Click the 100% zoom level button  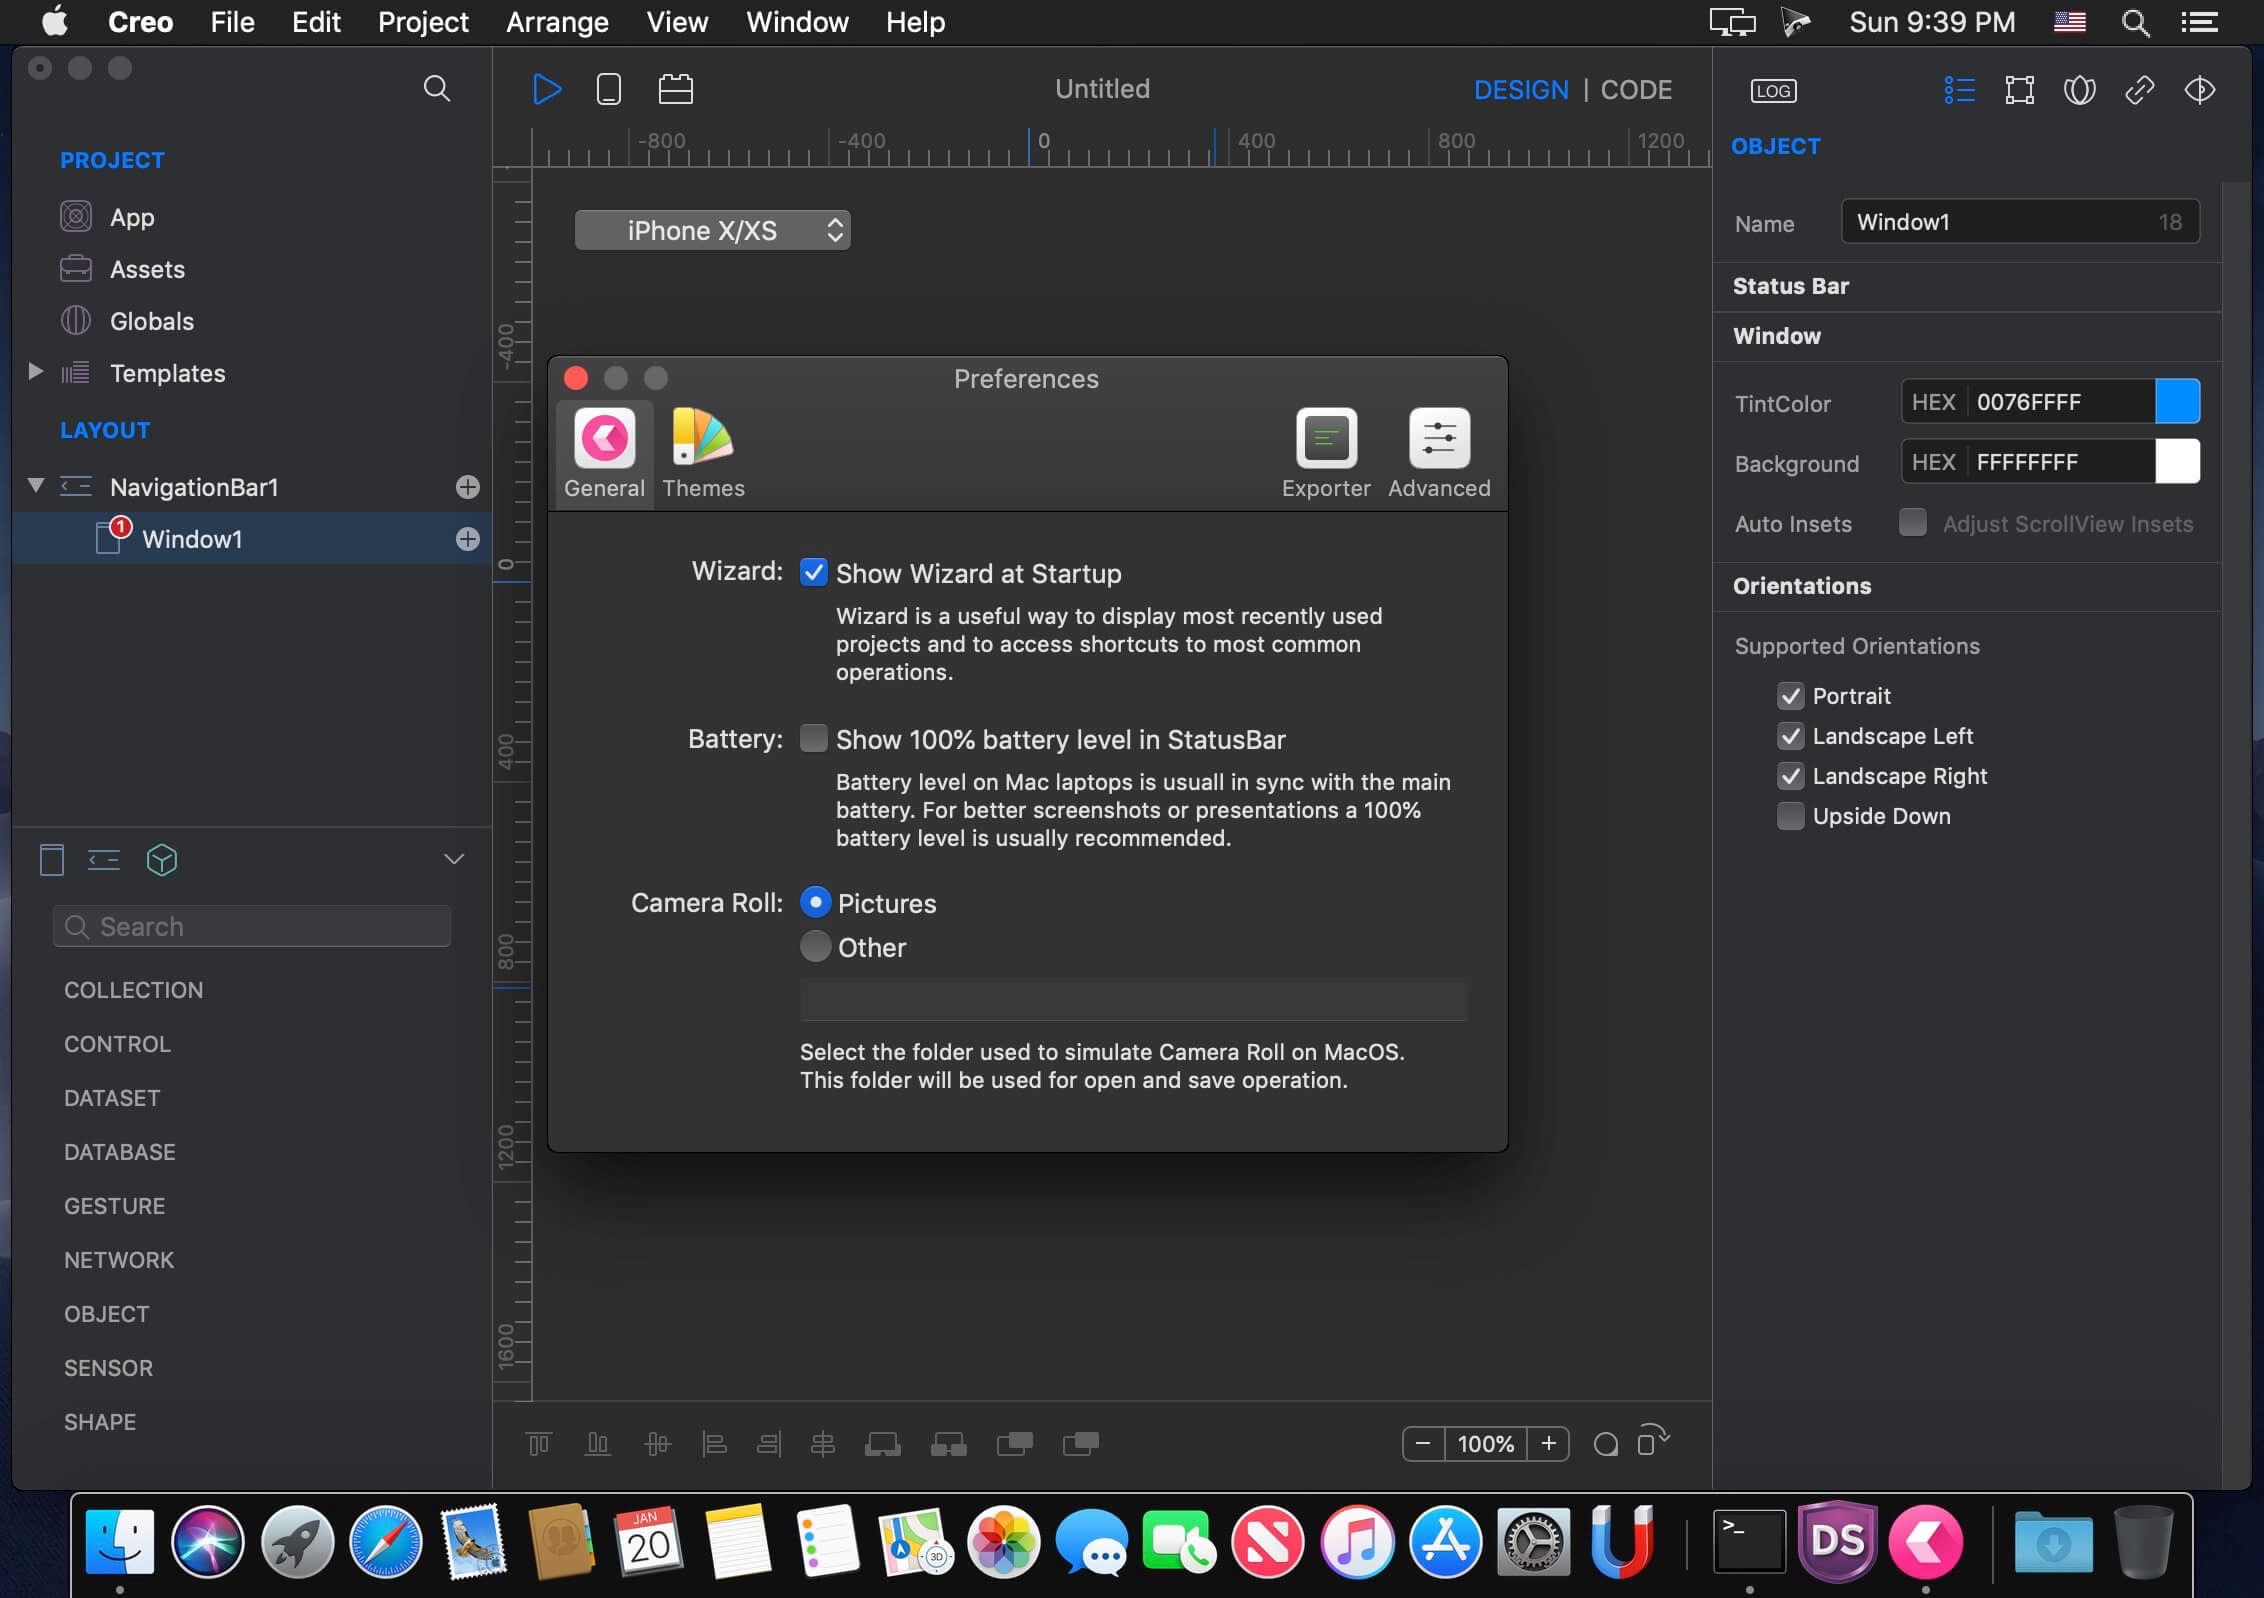pyautogui.click(x=1485, y=1443)
